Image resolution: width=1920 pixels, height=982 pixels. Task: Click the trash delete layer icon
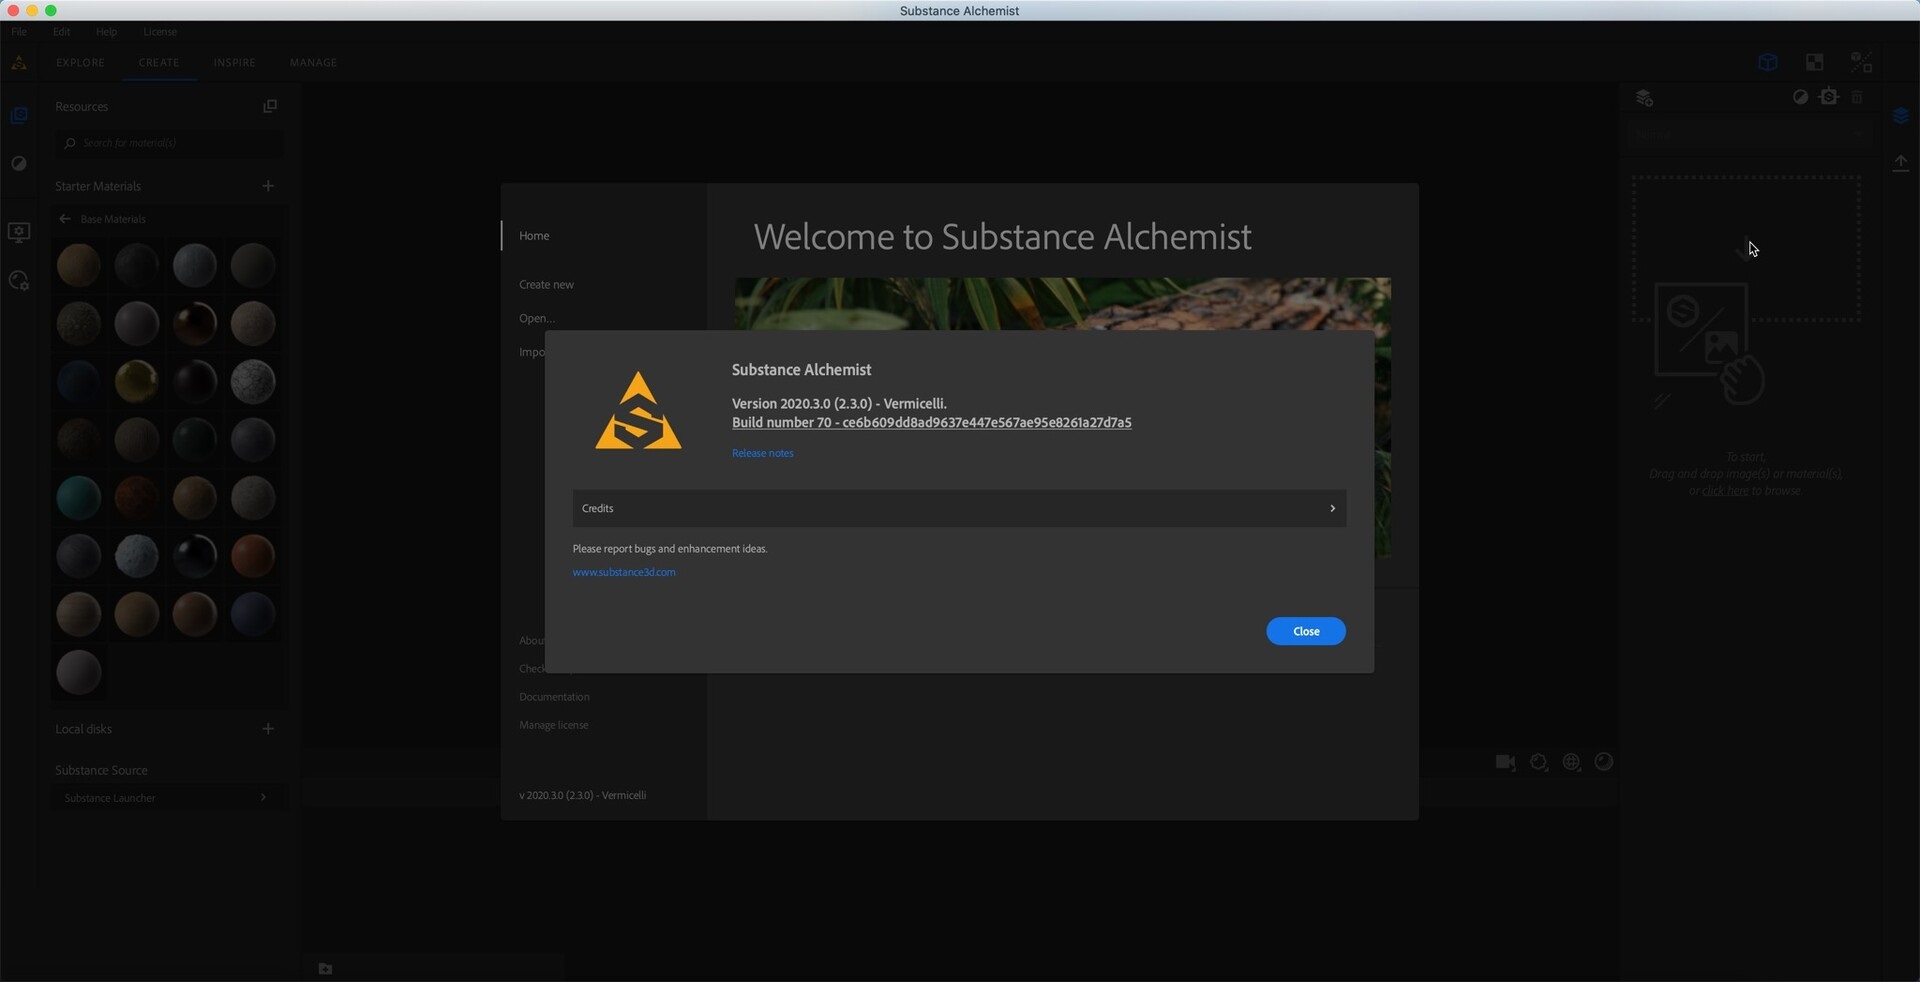(x=1857, y=97)
